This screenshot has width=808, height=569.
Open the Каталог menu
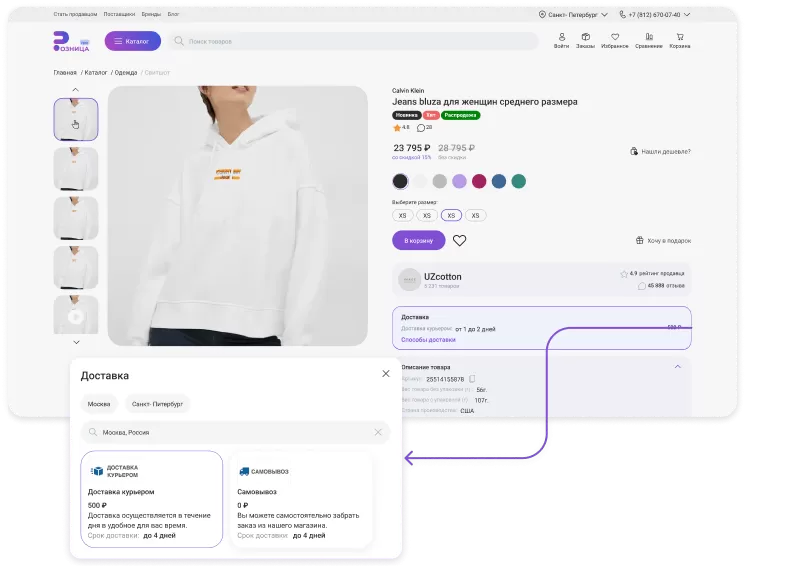(132, 41)
